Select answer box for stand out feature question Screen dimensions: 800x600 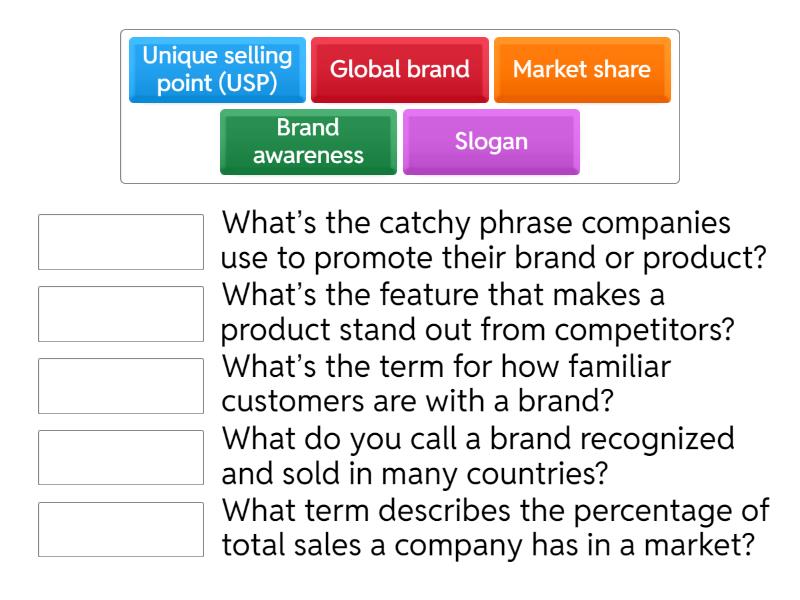(121, 314)
